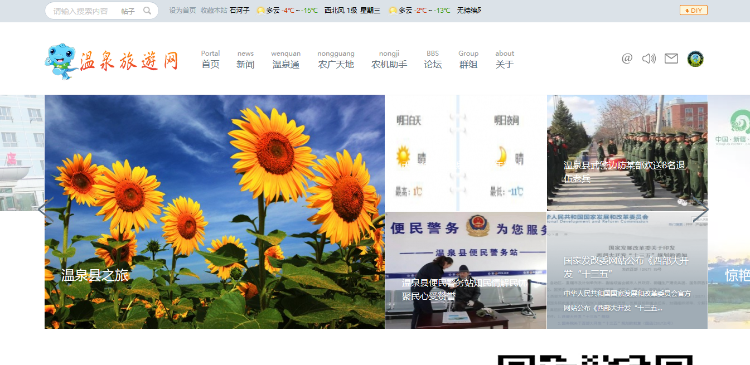
Task: Open the 群组 Group menu item
Action: point(468,59)
